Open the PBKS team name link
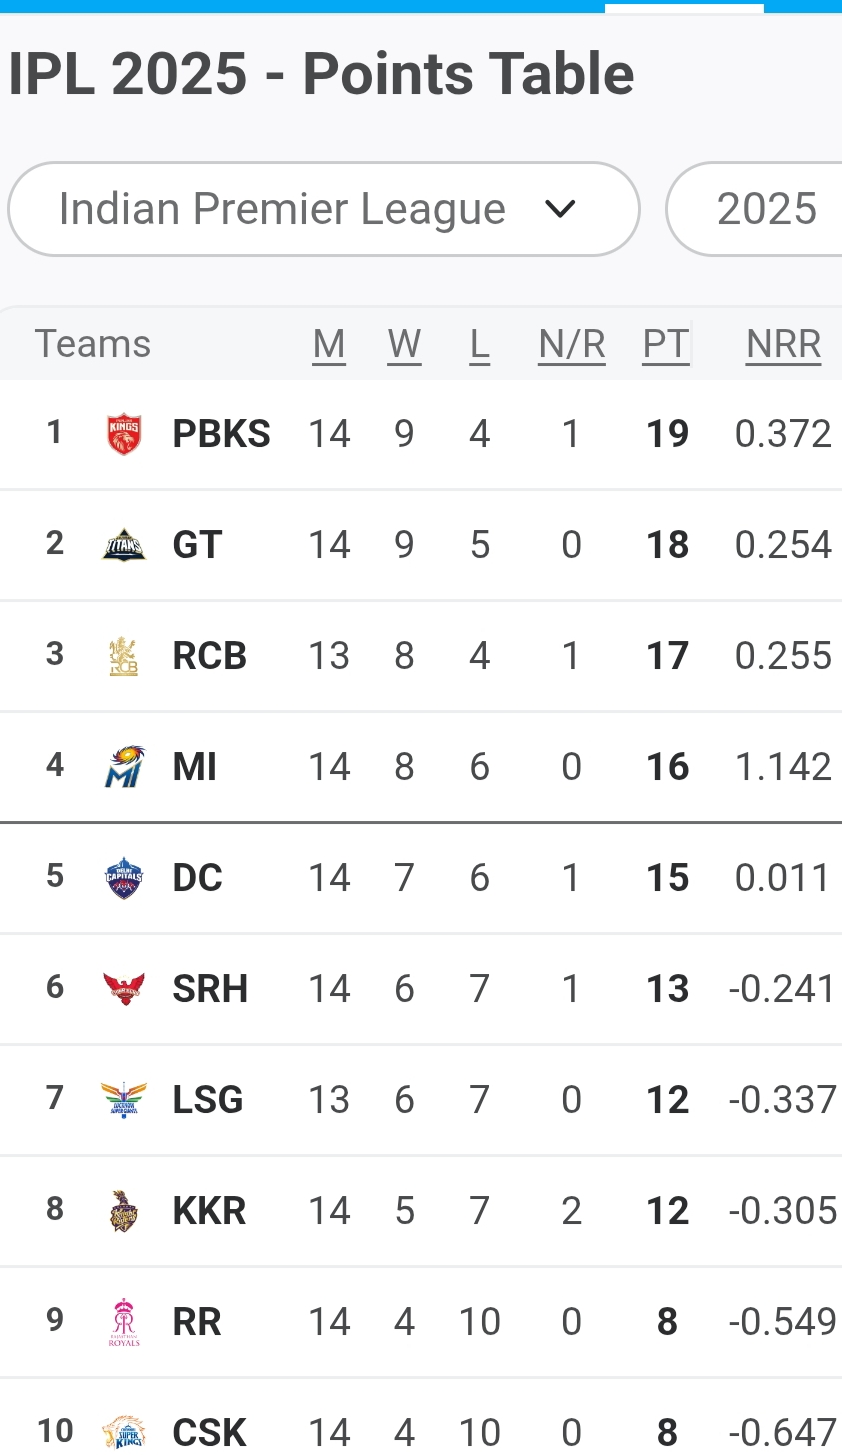Image resolution: width=842 pixels, height=1455 pixels. tap(221, 434)
